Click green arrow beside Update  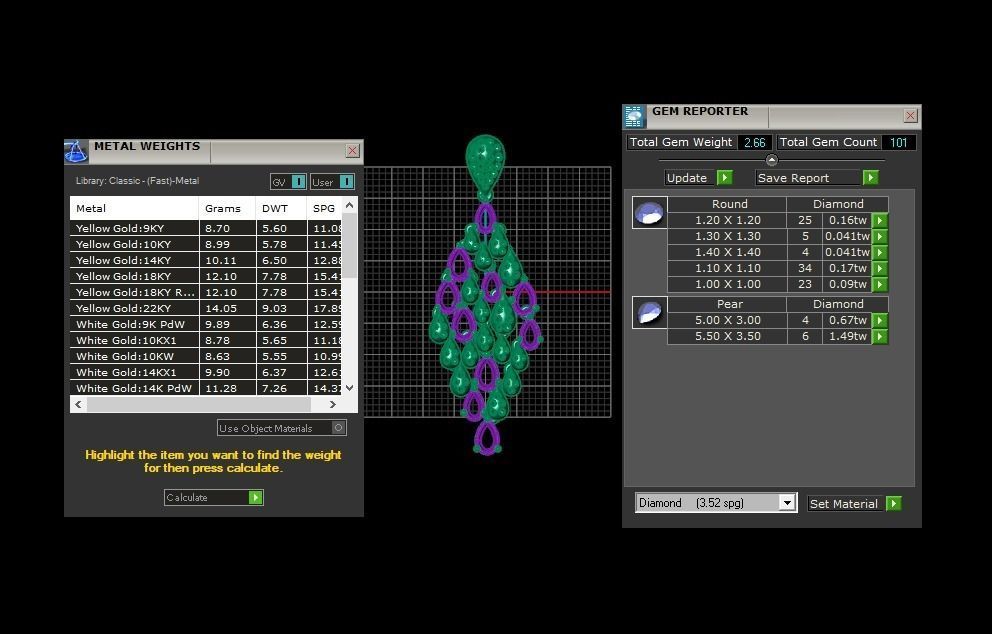pos(724,178)
